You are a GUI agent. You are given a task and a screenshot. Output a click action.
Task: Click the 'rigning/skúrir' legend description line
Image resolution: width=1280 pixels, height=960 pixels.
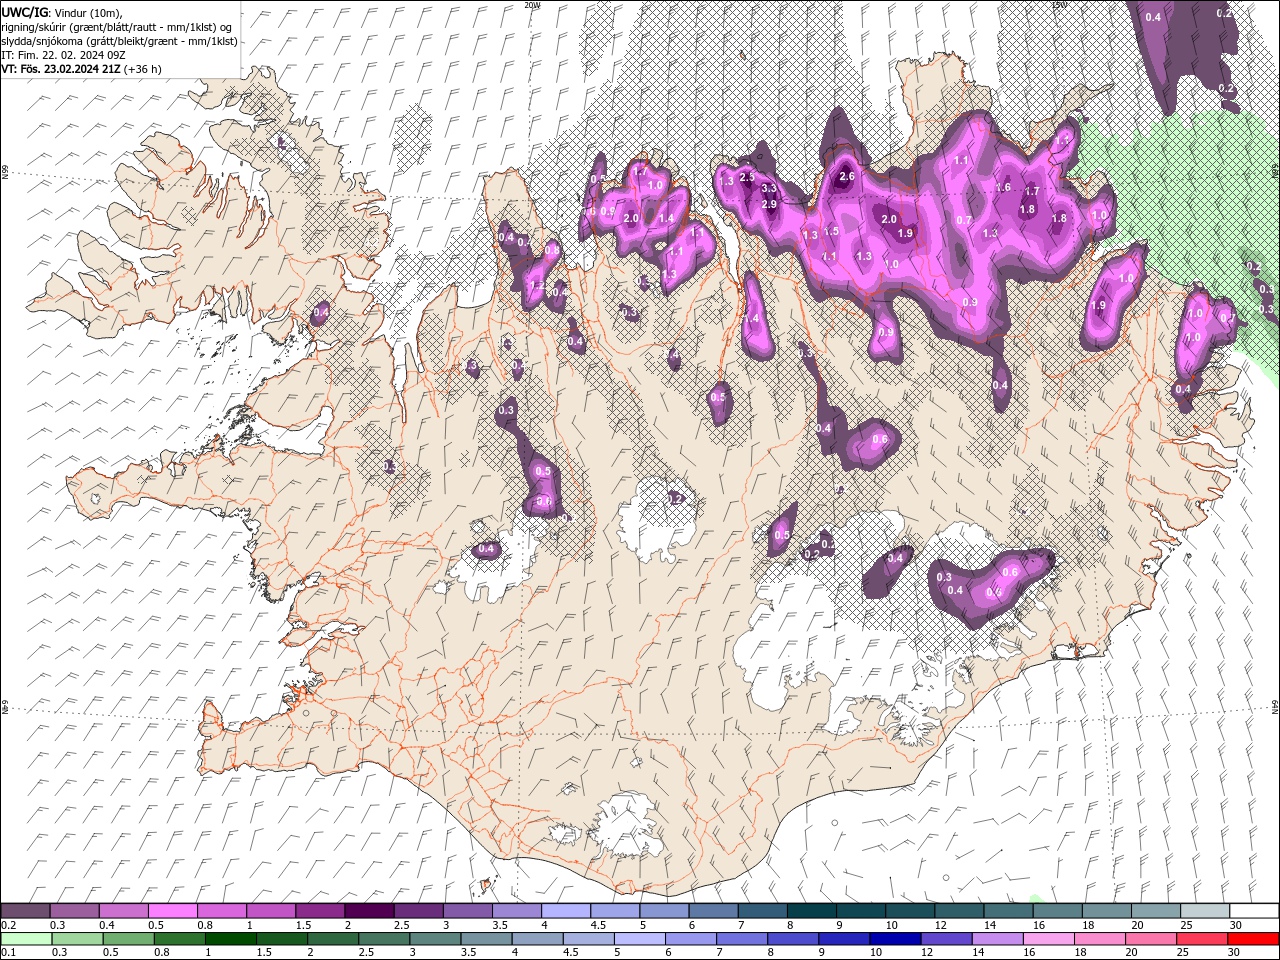coord(118,27)
